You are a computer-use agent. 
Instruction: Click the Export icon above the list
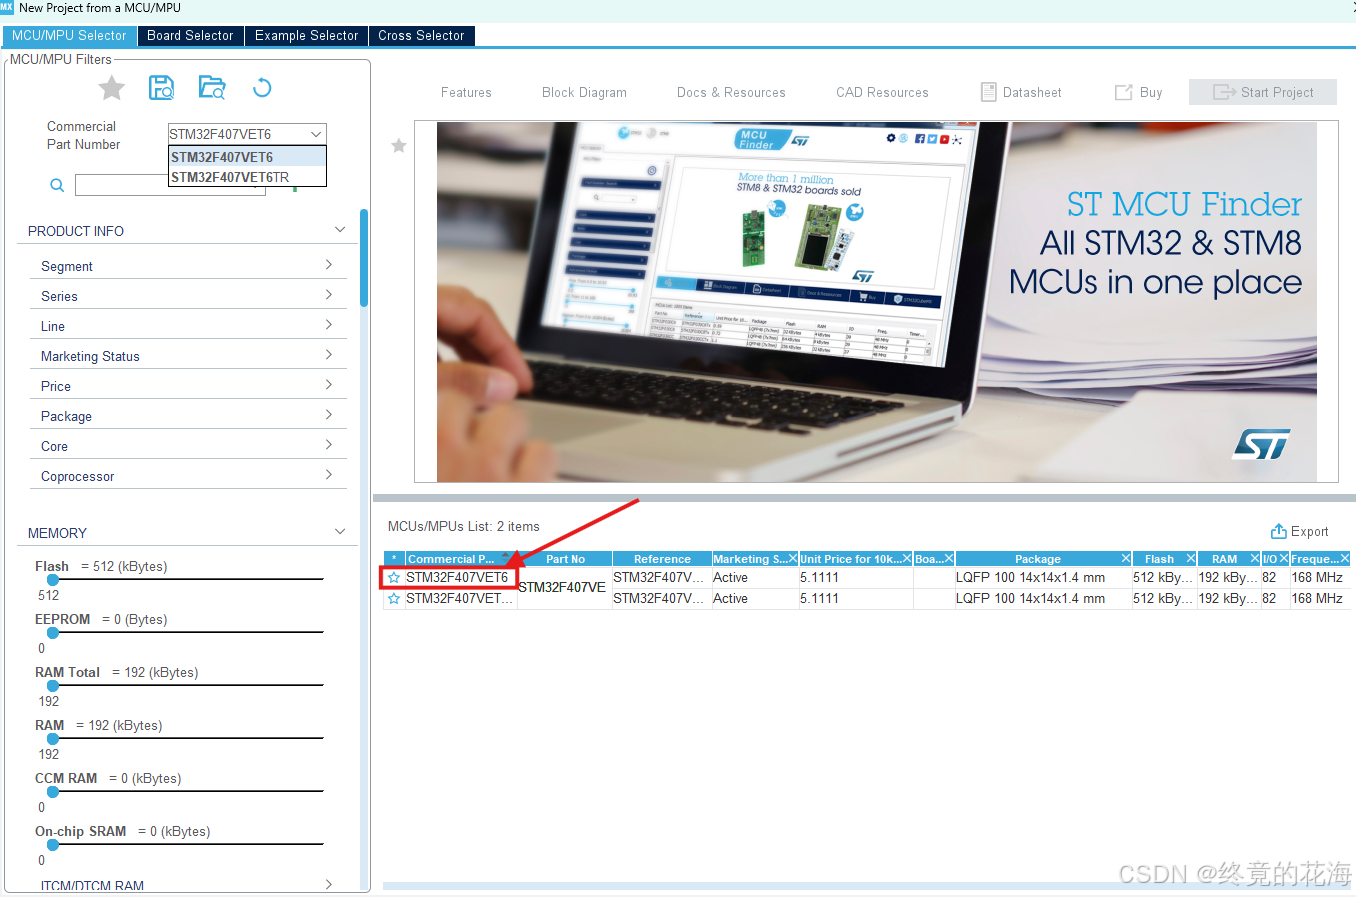click(1278, 531)
